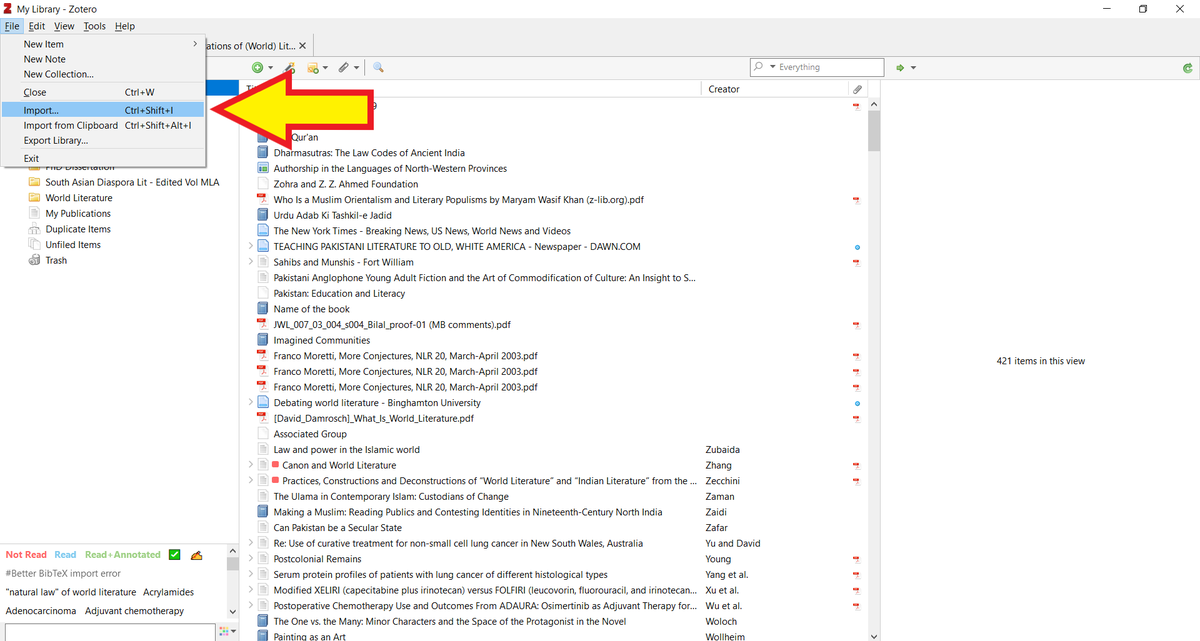Click the paperclip attachment column header
1200x641 pixels.
click(857, 89)
